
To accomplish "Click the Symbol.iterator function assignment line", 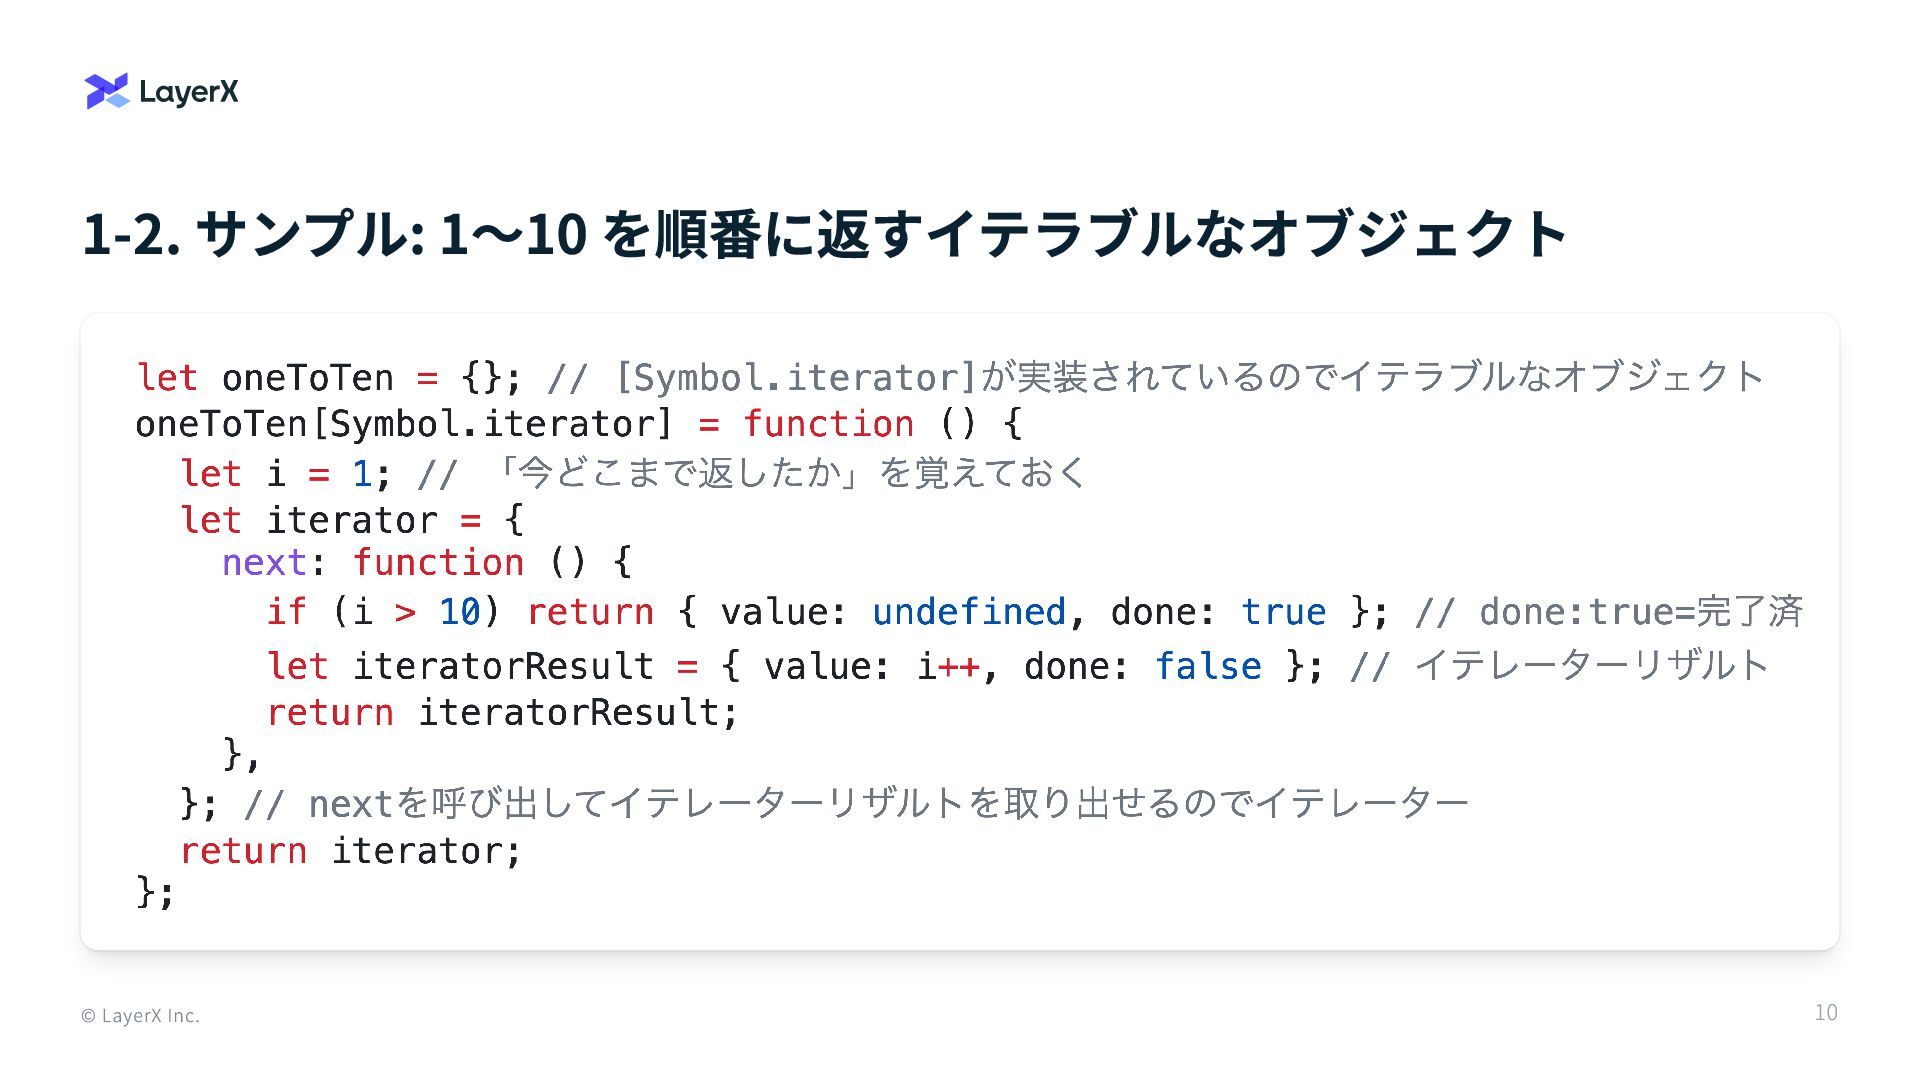I will pos(578,424).
